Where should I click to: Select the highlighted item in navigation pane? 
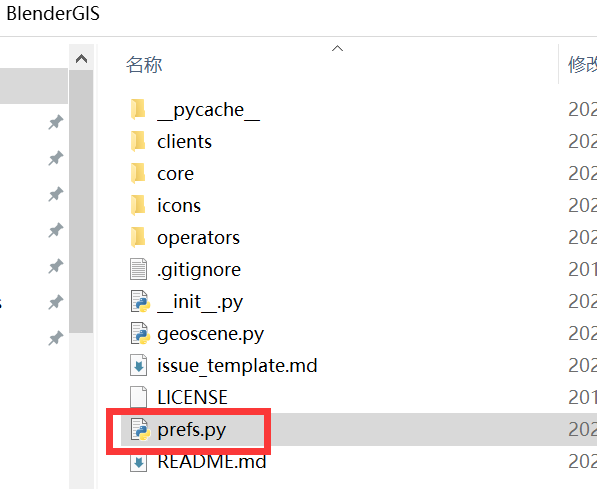point(34,86)
